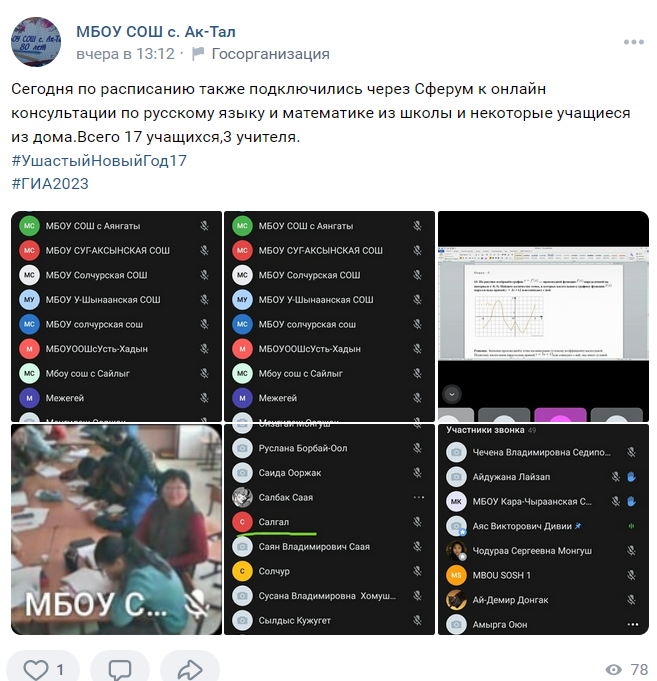
Task: Open the three-dot post options menu
Action: coord(634,42)
